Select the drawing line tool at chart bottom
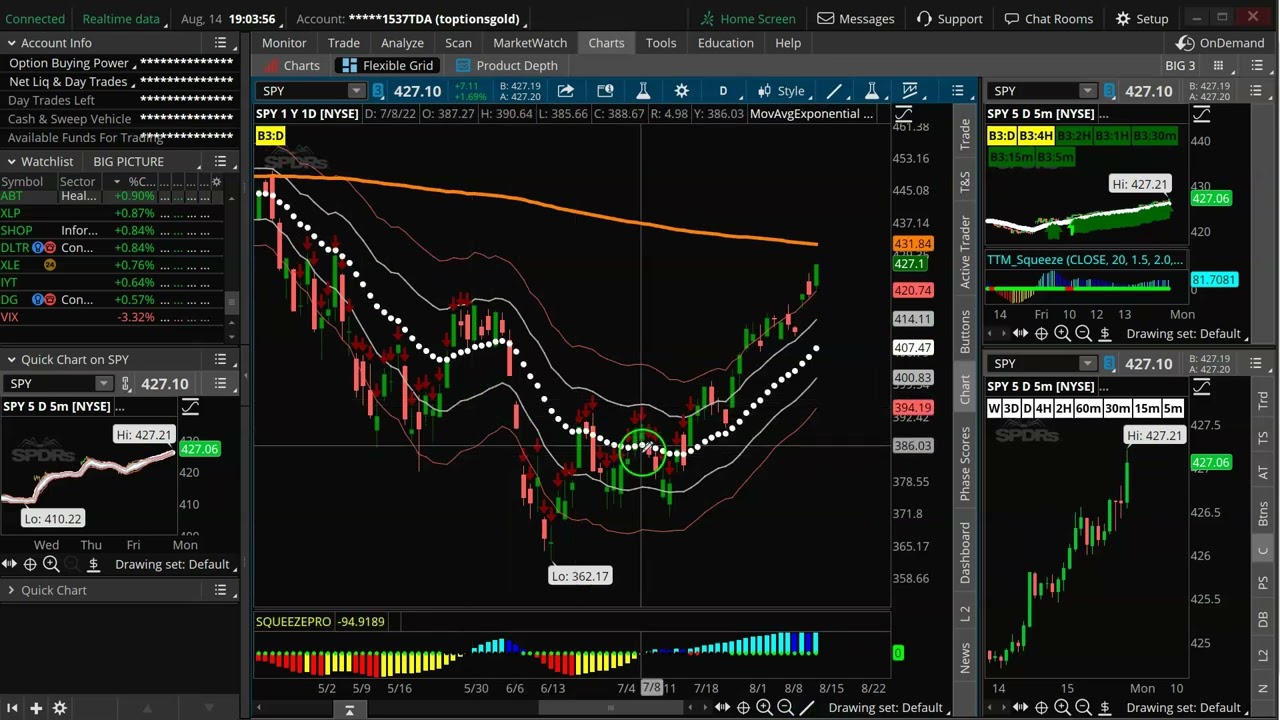The image size is (1280, 720). (807, 708)
